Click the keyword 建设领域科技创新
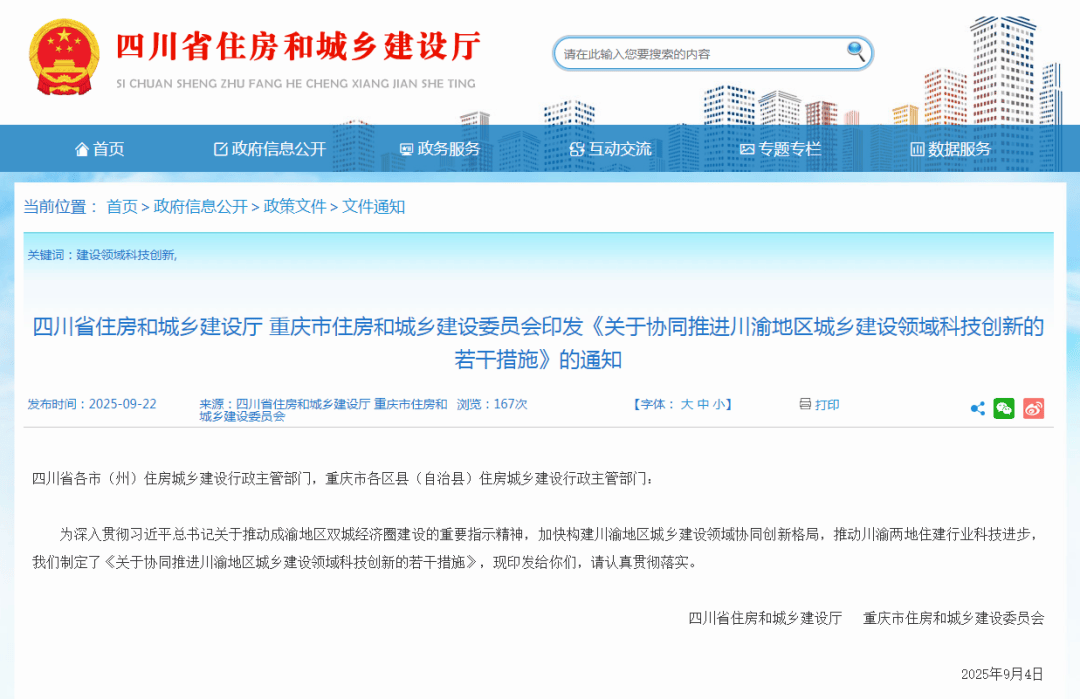This screenshot has width=1080, height=699. coord(125,255)
